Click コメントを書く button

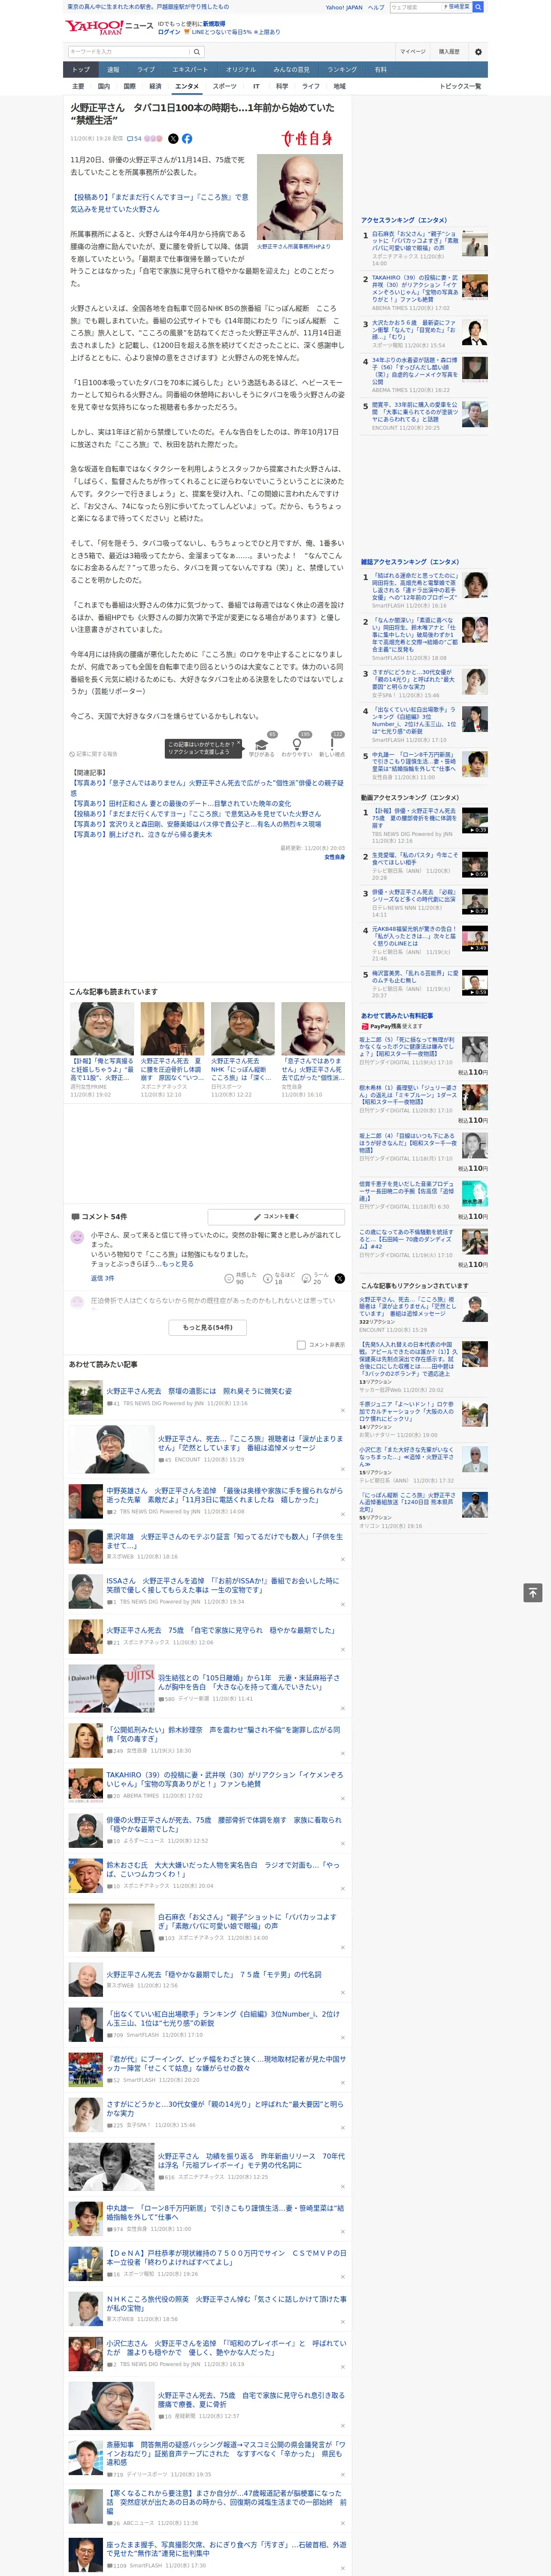pos(276,1217)
